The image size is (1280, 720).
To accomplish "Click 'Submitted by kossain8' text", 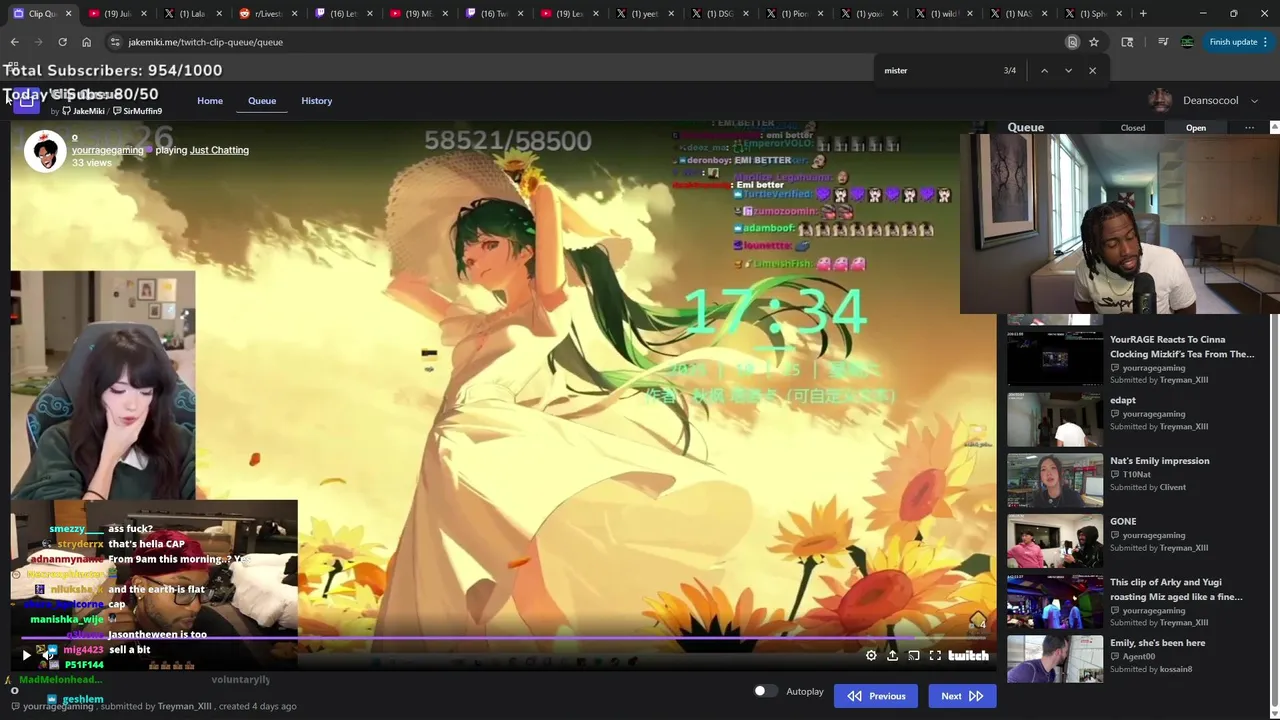I will click(x=1151, y=669).
